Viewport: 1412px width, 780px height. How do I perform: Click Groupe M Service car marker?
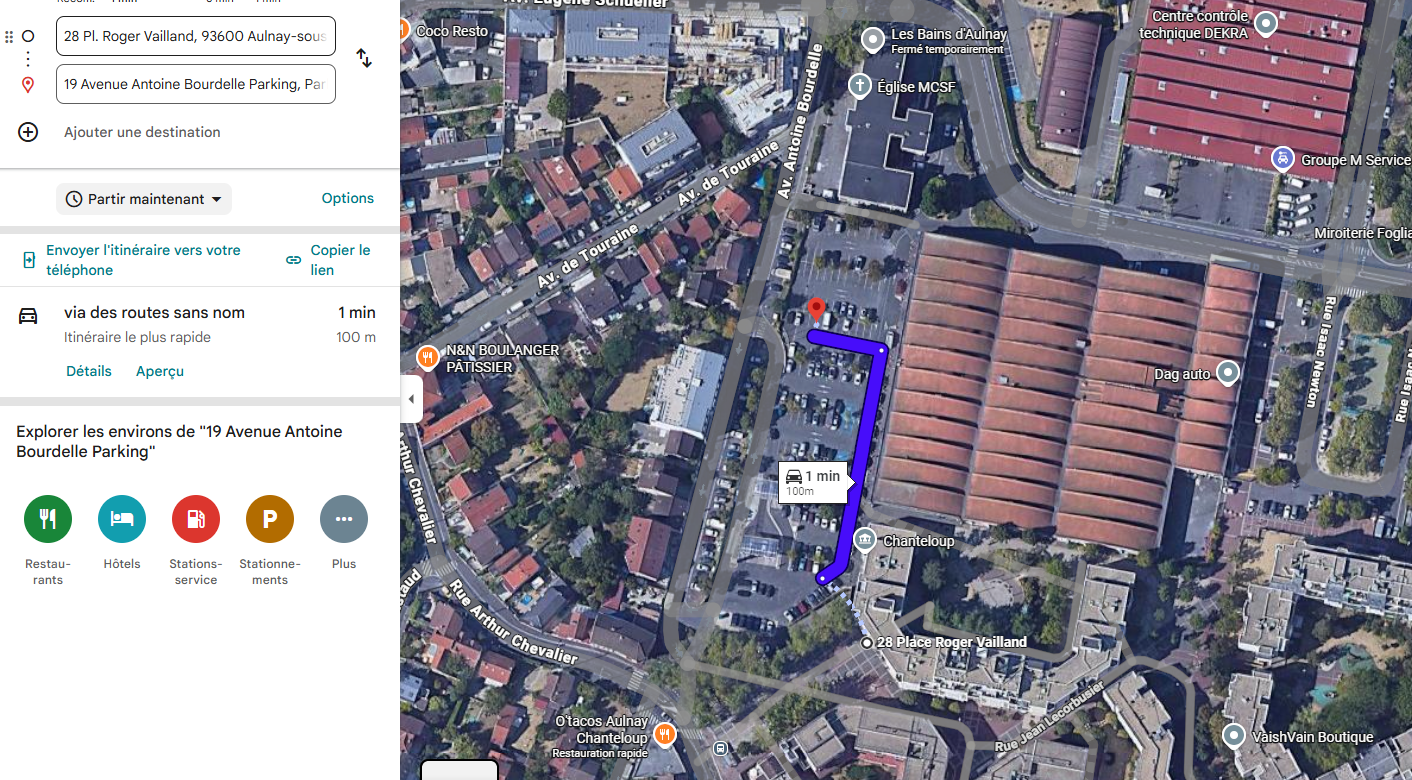pyautogui.click(x=1281, y=159)
